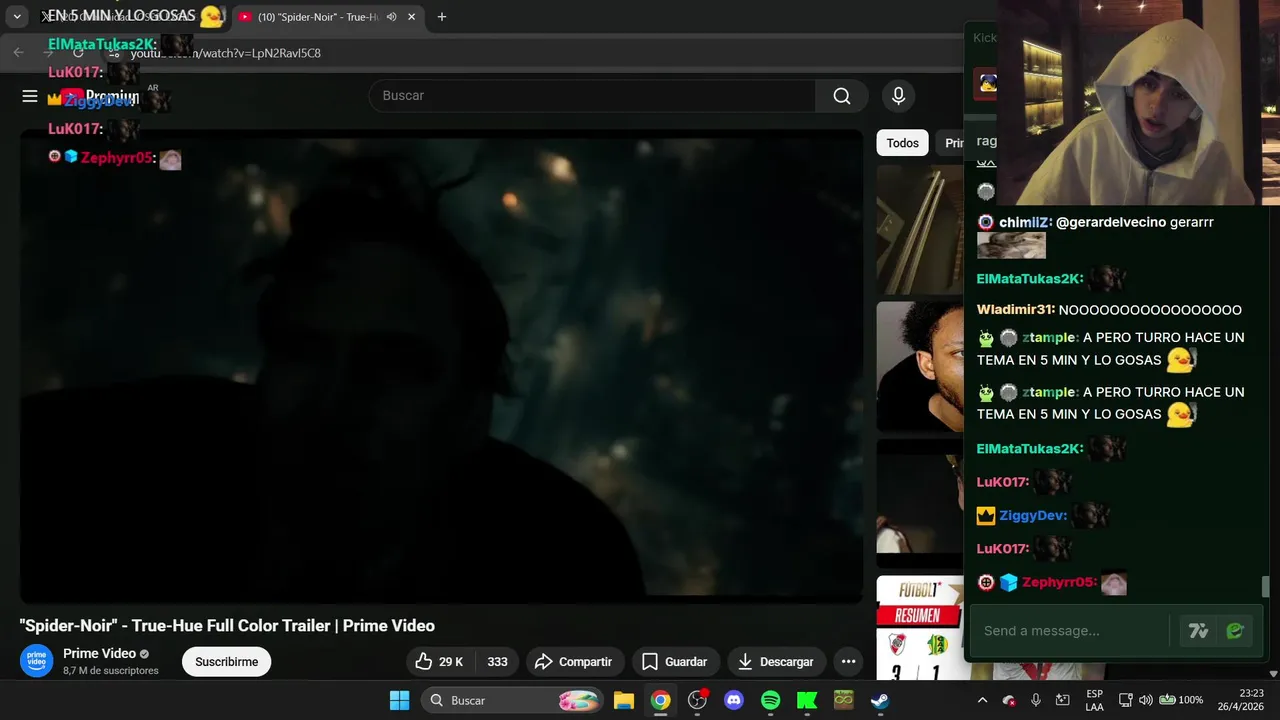Click the emote image in chimiIZ message

pyautogui.click(x=1011, y=246)
